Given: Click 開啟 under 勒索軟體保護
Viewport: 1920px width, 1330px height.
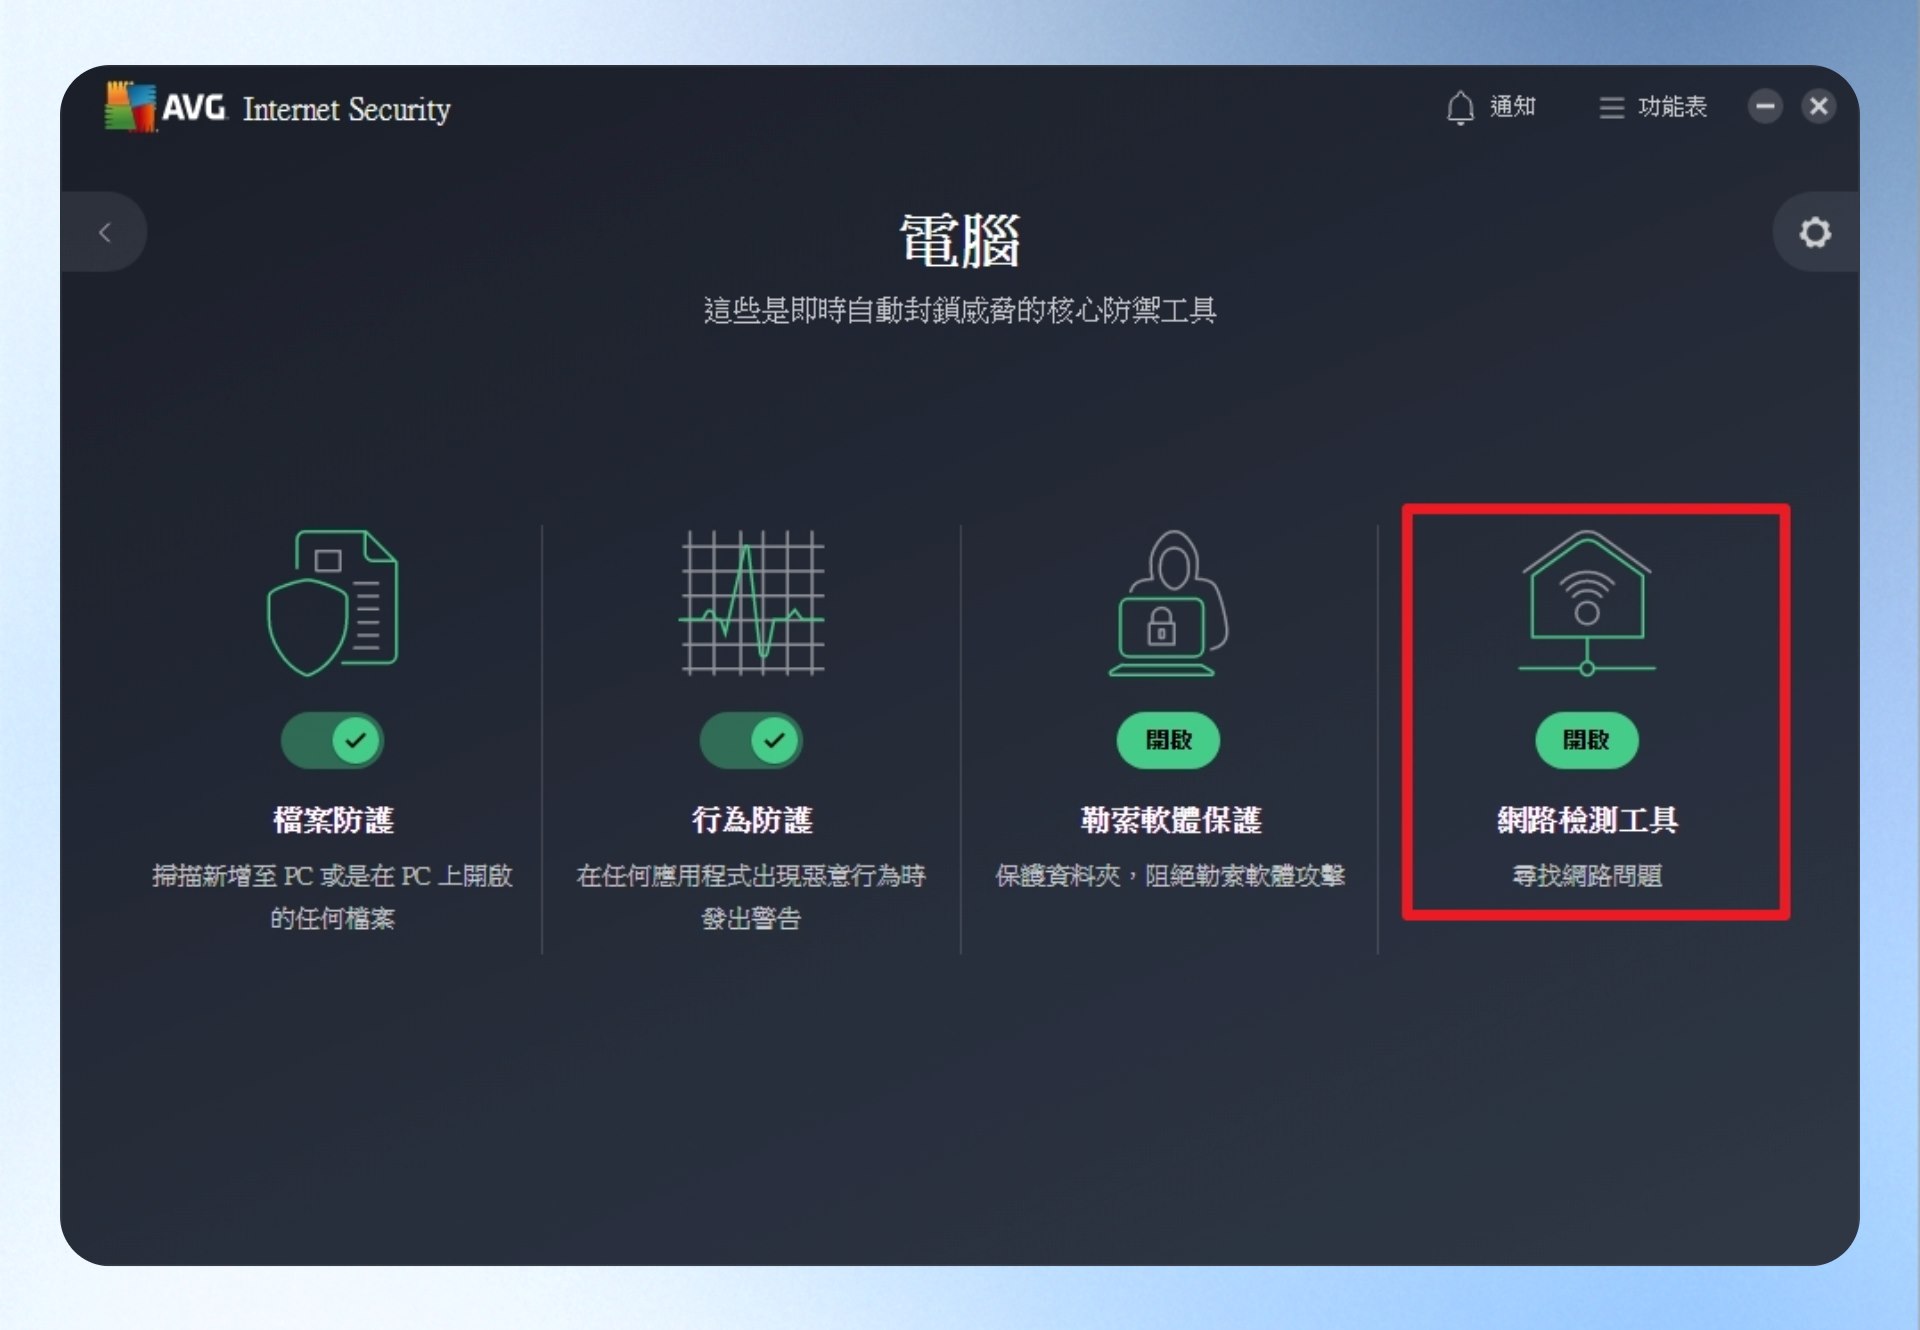Looking at the screenshot, I should pos(1168,741).
